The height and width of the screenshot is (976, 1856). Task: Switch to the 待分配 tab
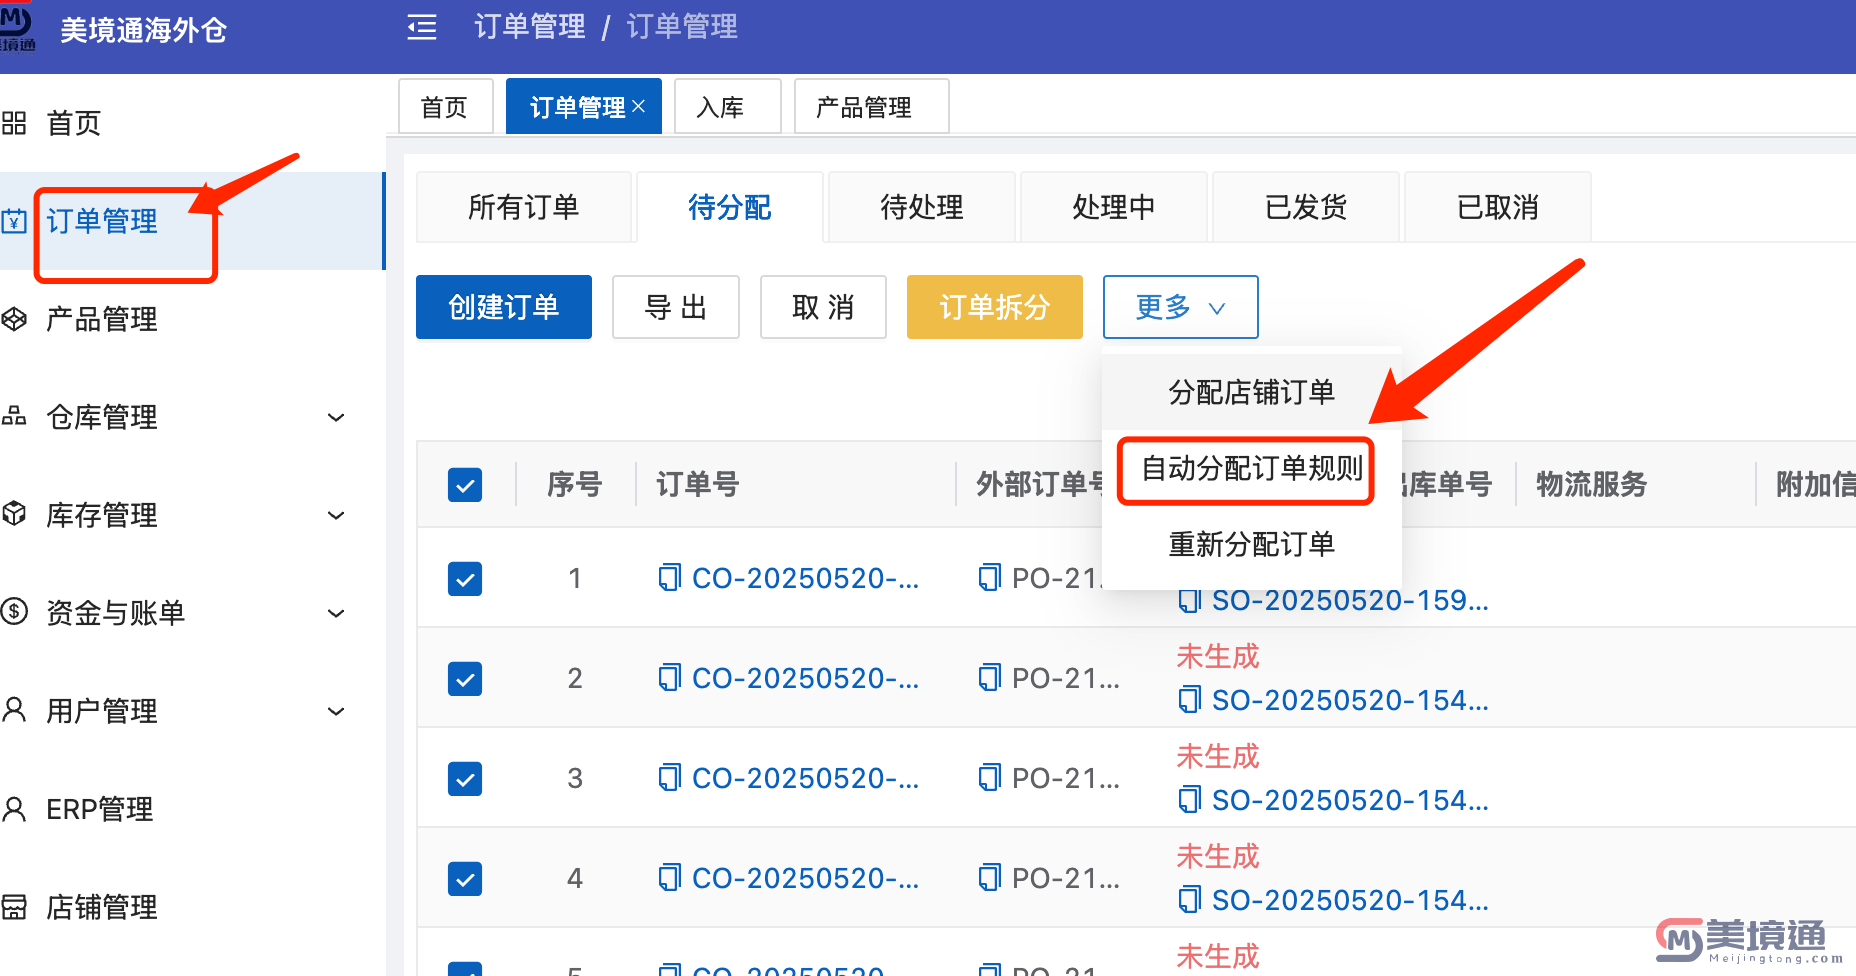coord(730,207)
